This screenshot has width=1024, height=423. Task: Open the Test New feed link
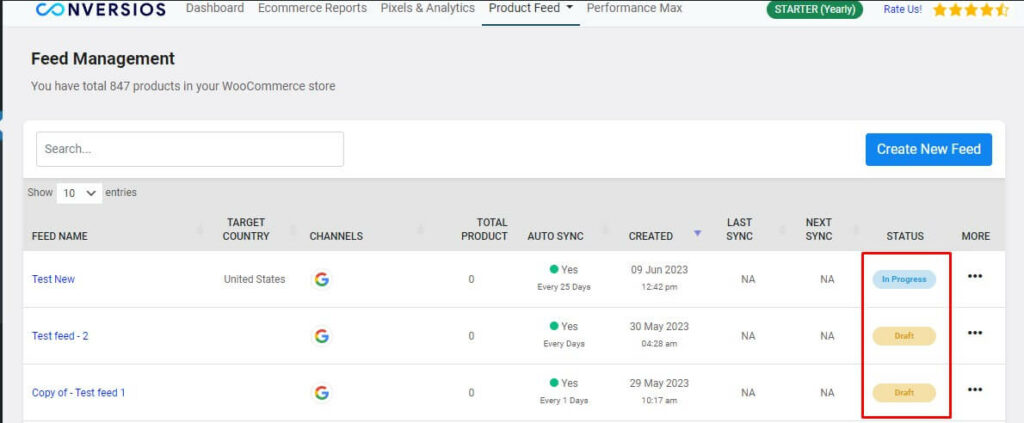[x=54, y=279]
